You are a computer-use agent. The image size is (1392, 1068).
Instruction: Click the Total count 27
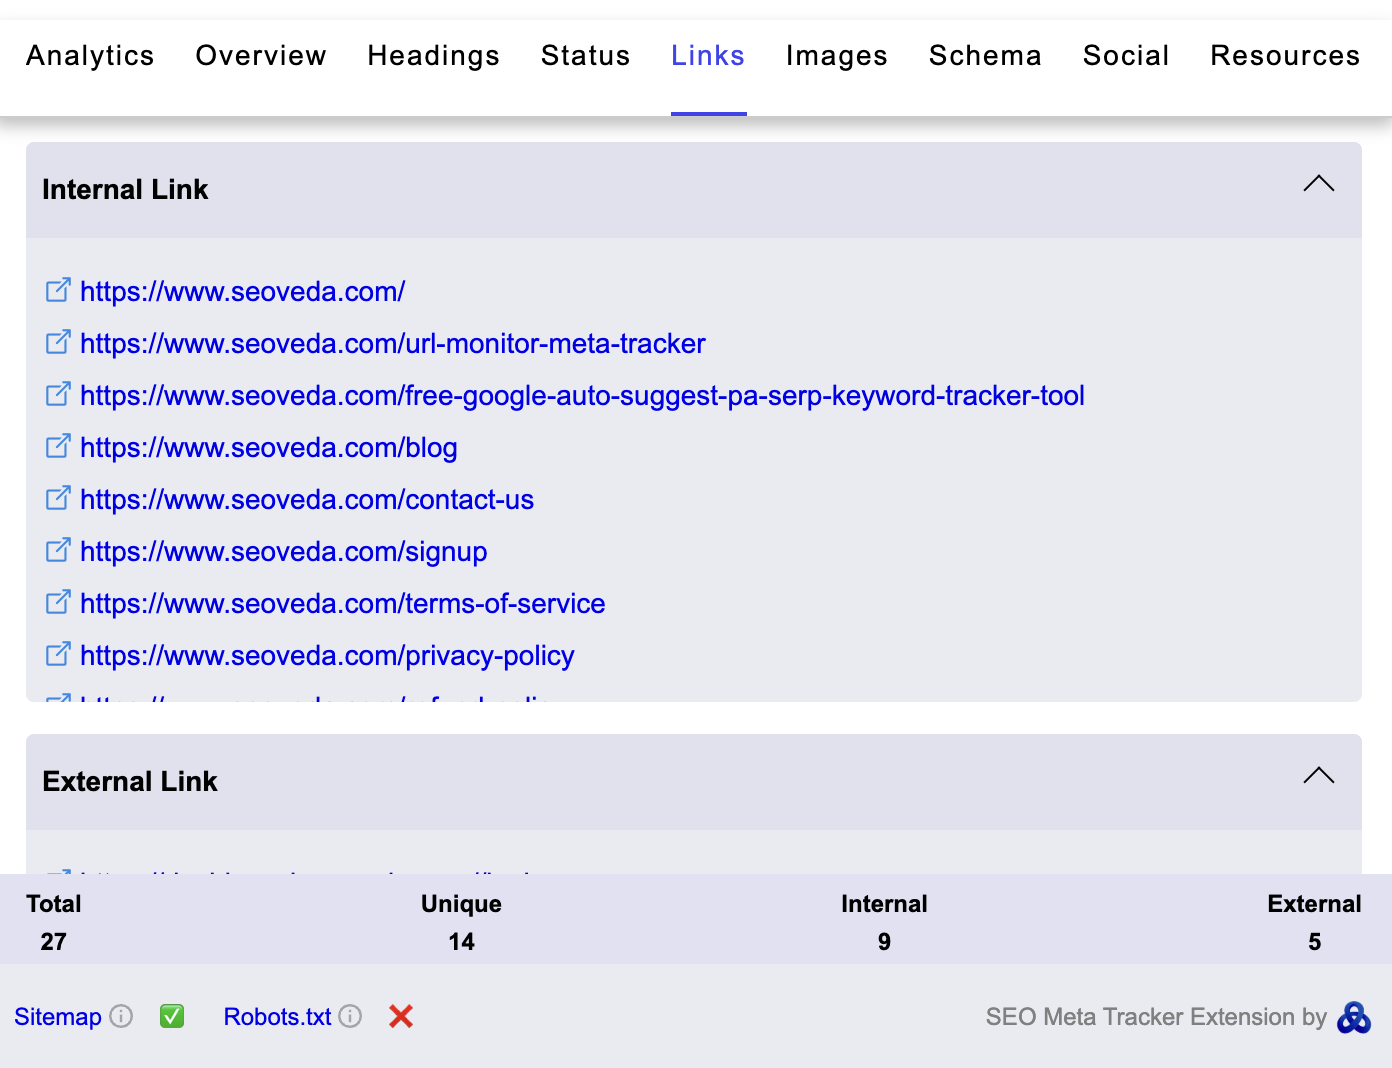[x=54, y=942]
